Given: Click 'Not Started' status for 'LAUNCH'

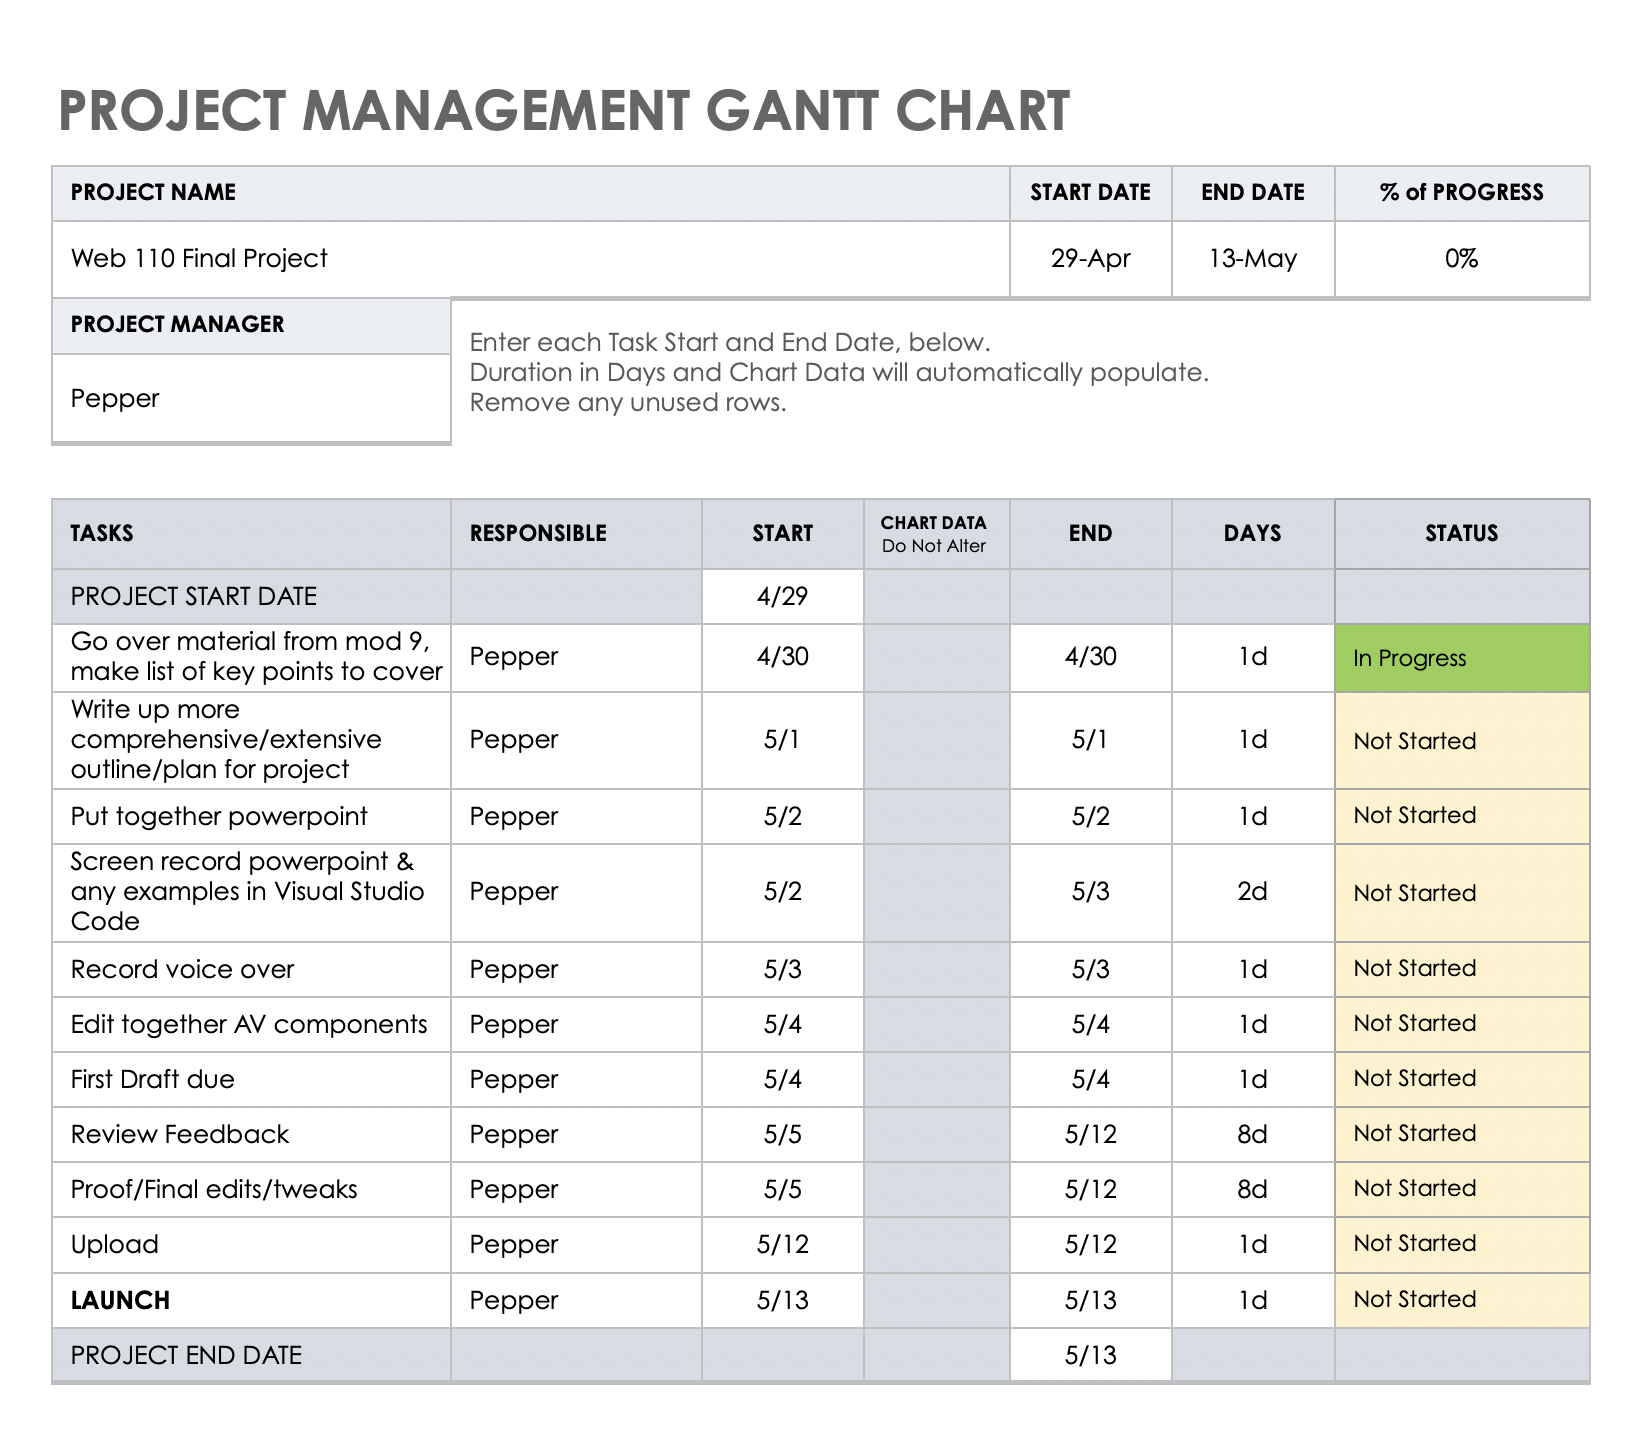Looking at the screenshot, I should (1462, 1301).
